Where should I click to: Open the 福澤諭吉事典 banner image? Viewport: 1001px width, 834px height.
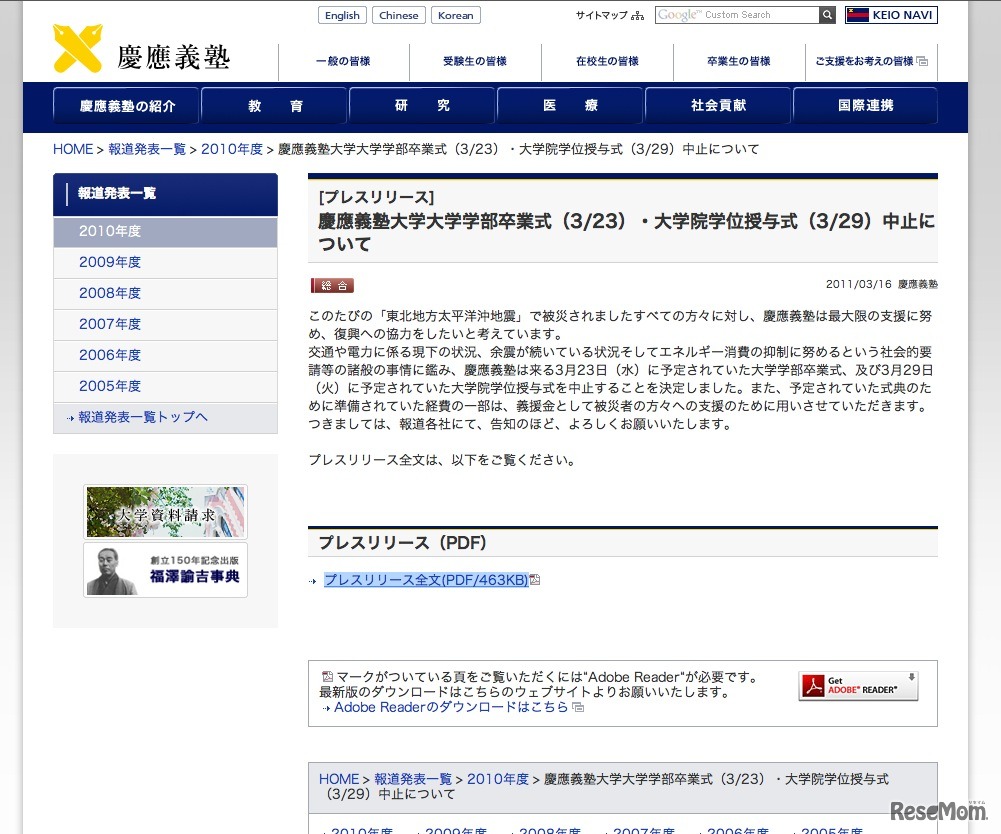(x=165, y=570)
